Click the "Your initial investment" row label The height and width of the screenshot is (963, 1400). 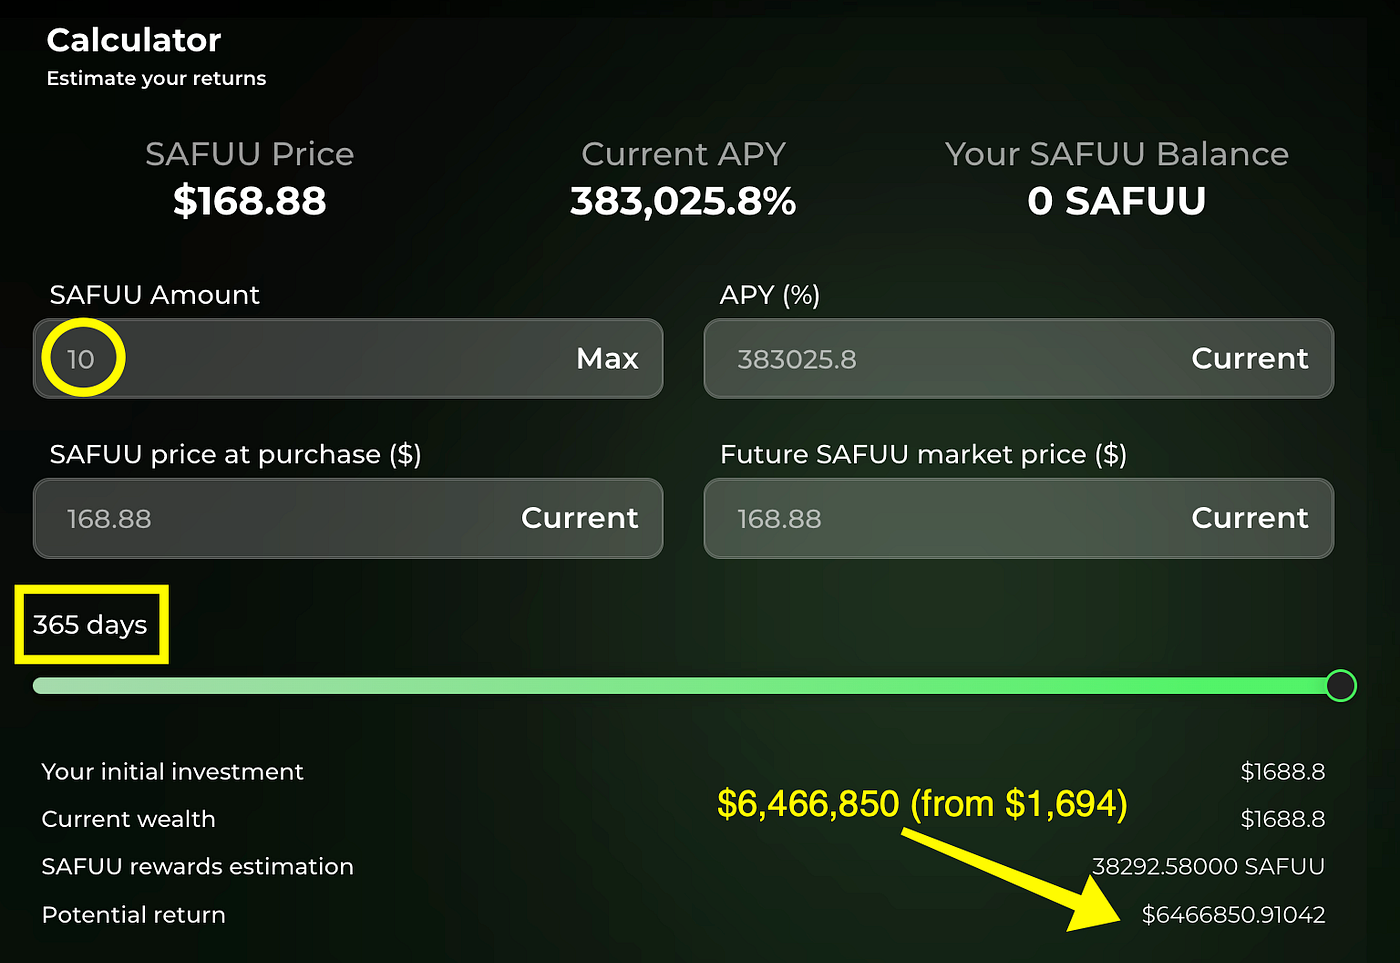172,772
